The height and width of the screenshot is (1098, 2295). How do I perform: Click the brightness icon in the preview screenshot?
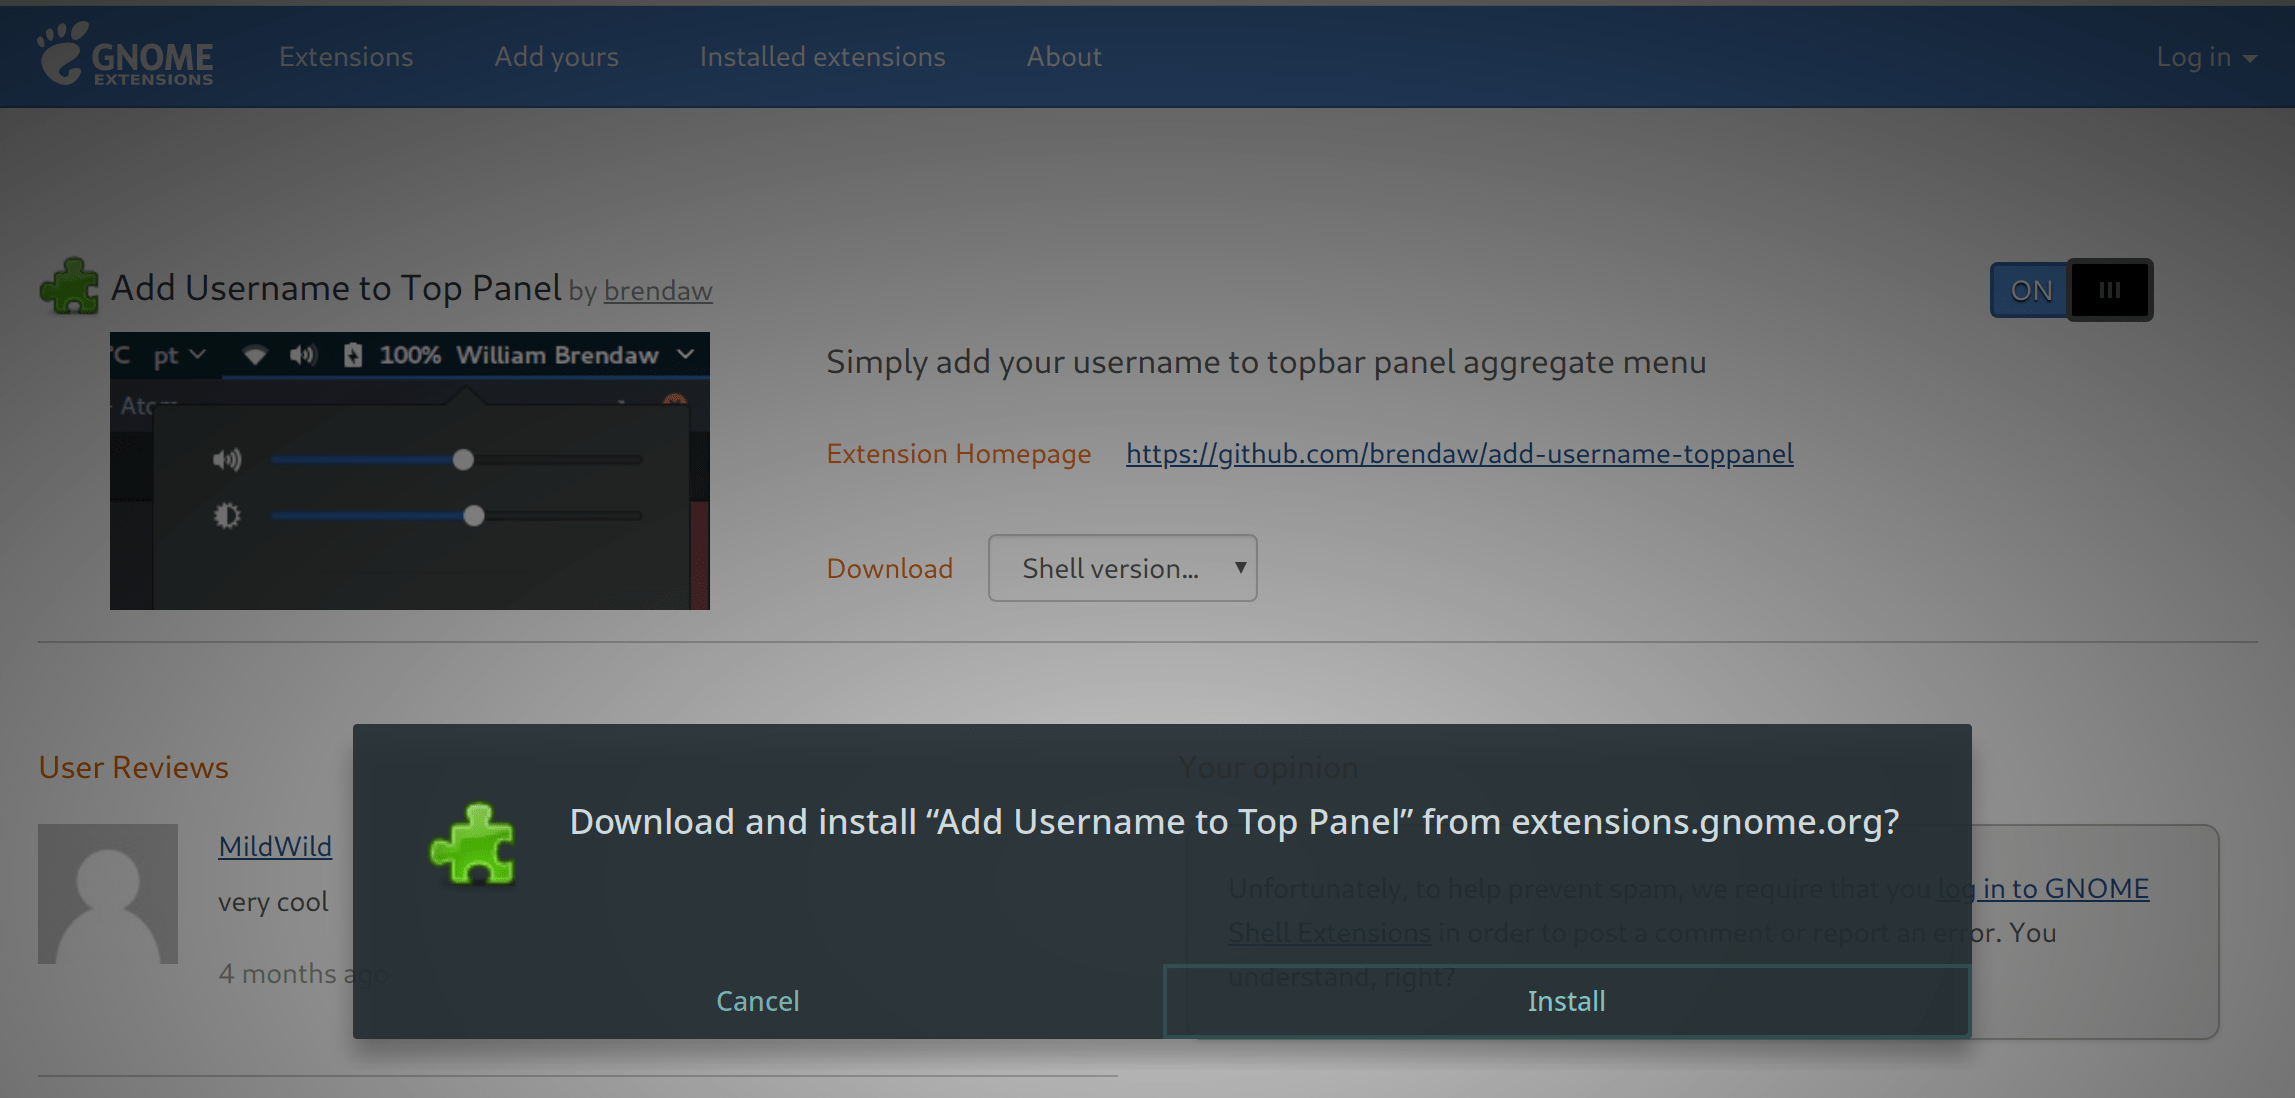[229, 514]
